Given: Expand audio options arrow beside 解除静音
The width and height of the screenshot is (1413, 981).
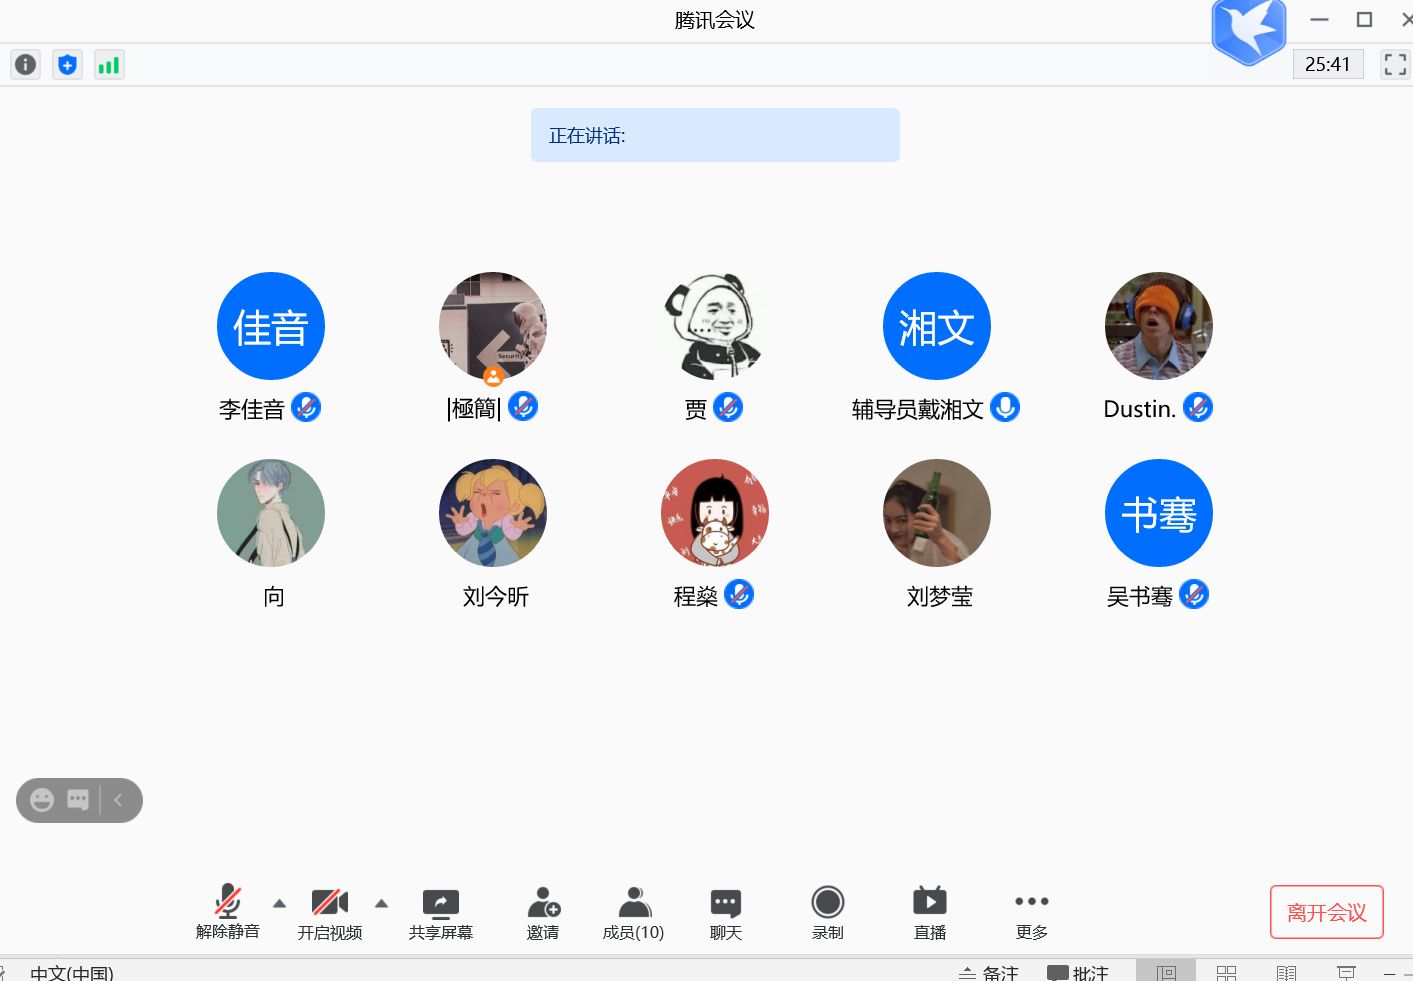Looking at the screenshot, I should tap(280, 903).
